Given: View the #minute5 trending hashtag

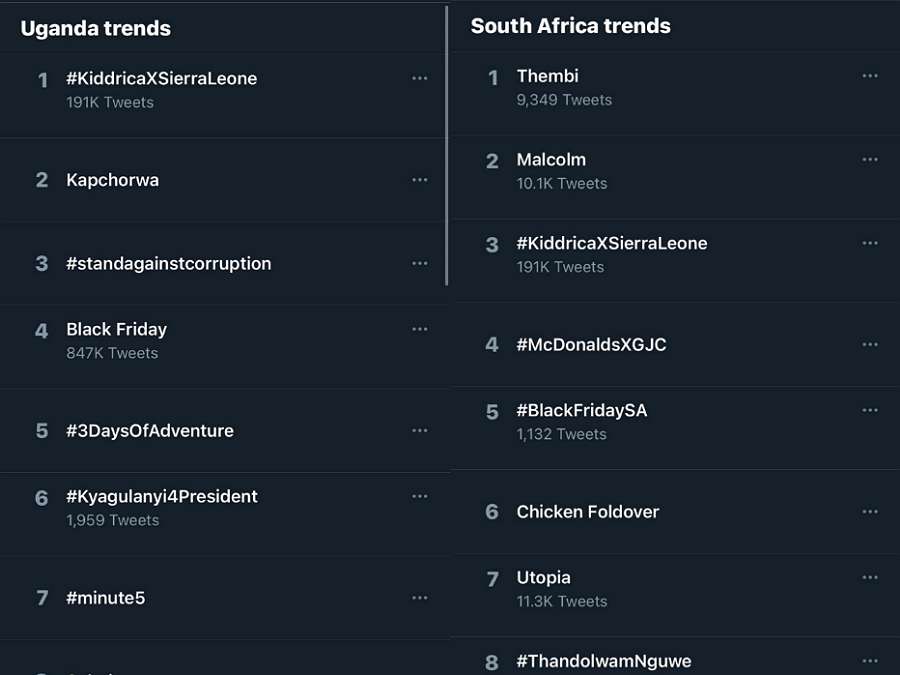Looking at the screenshot, I should (x=106, y=598).
